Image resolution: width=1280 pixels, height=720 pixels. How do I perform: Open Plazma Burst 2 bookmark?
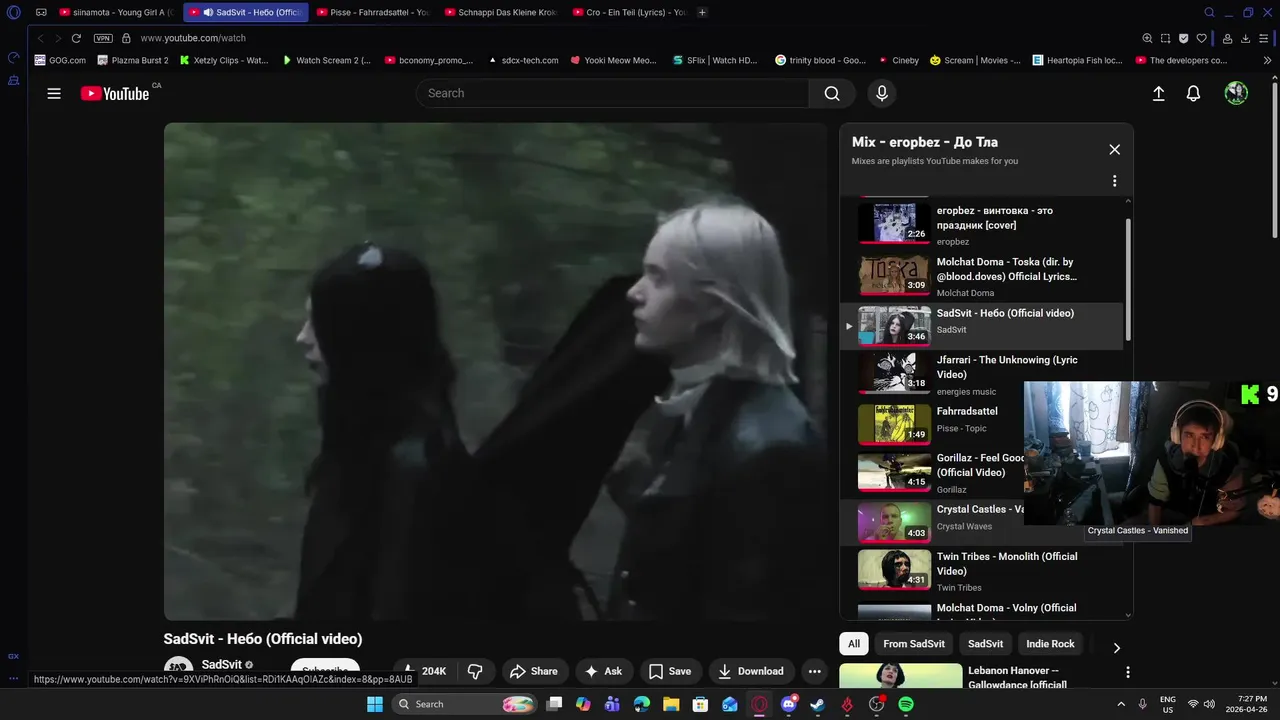pos(133,60)
